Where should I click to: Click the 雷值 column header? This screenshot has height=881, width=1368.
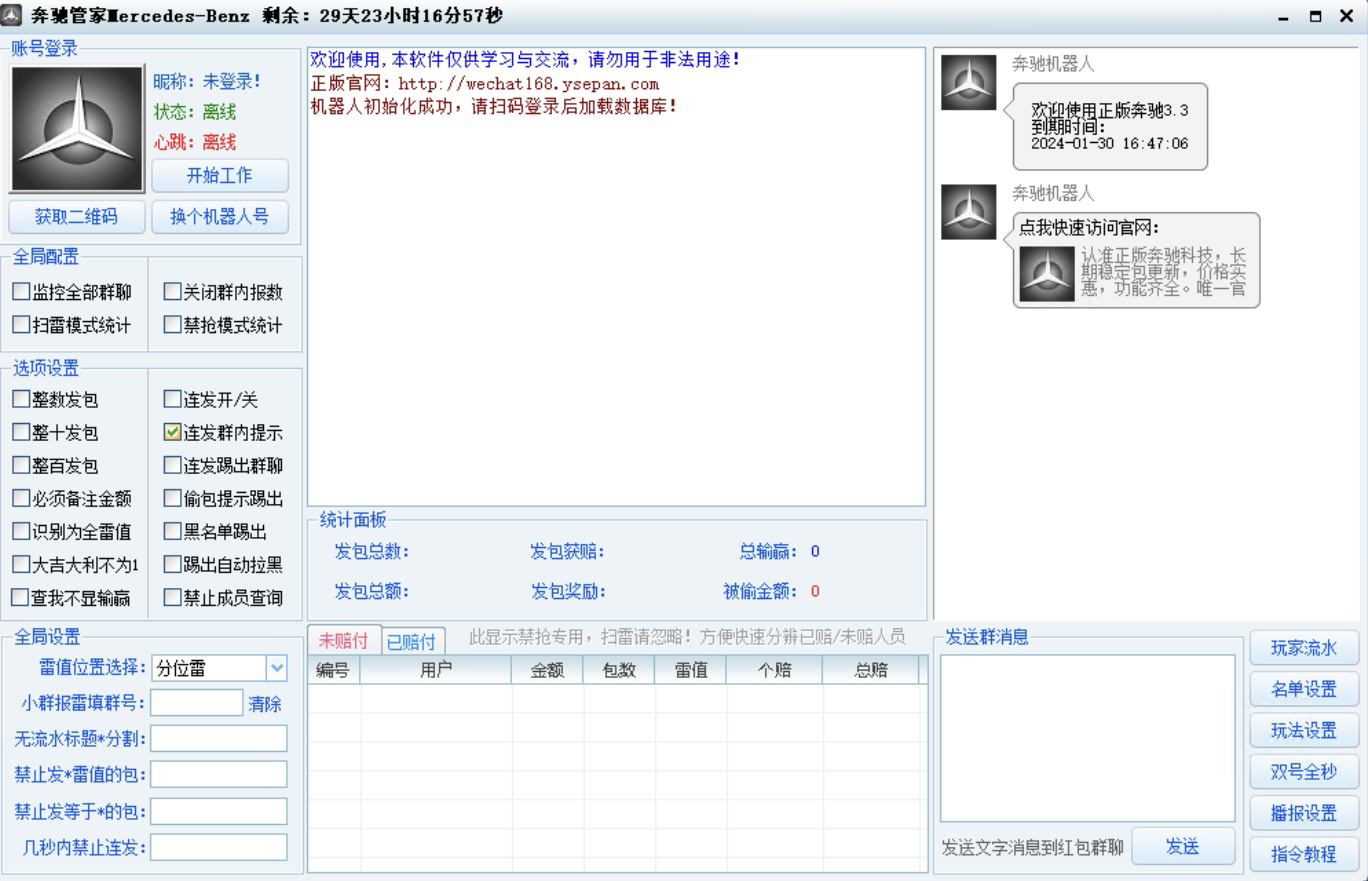click(690, 671)
